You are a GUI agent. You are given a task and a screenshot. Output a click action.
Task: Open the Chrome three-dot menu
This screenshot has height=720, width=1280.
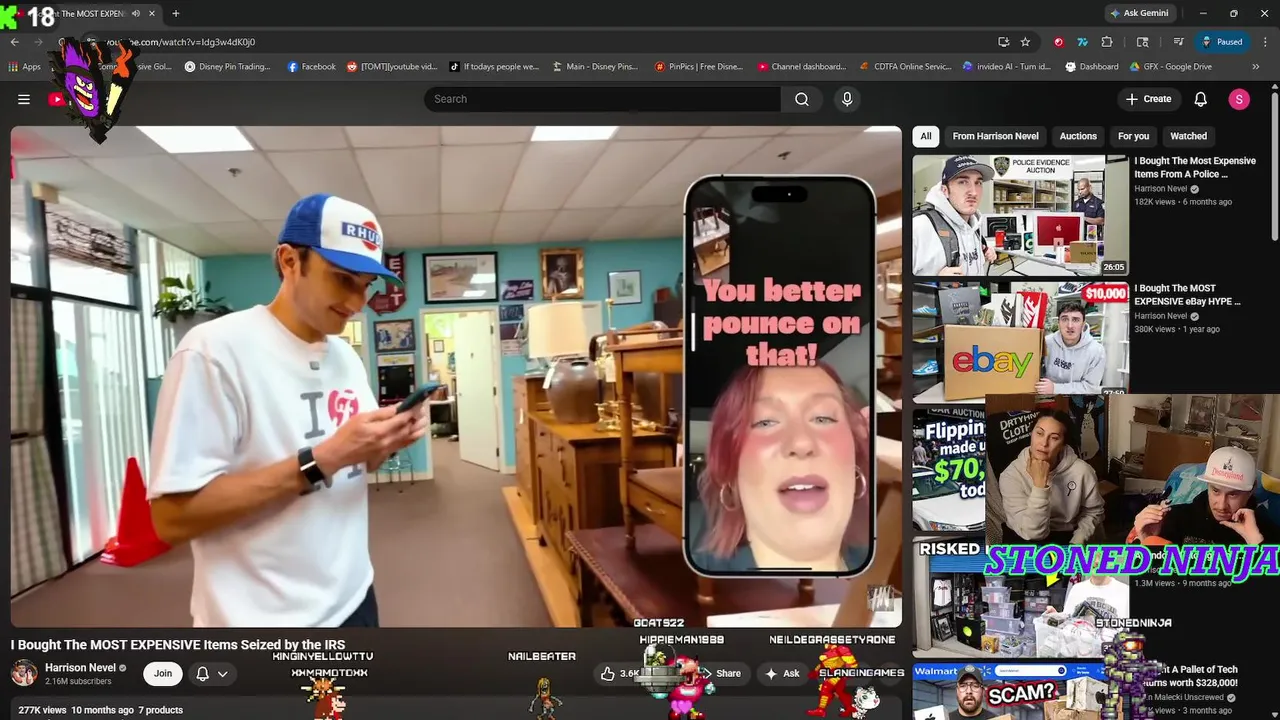tap(1264, 42)
